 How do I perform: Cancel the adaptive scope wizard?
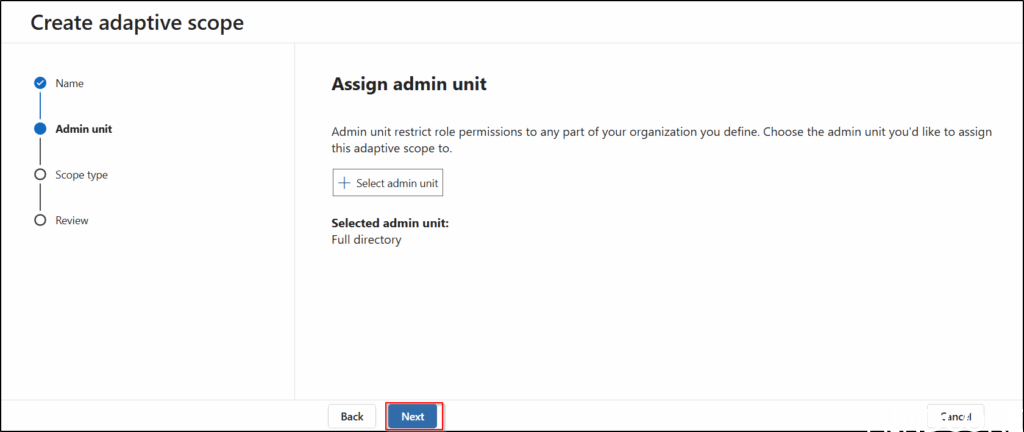point(955,416)
